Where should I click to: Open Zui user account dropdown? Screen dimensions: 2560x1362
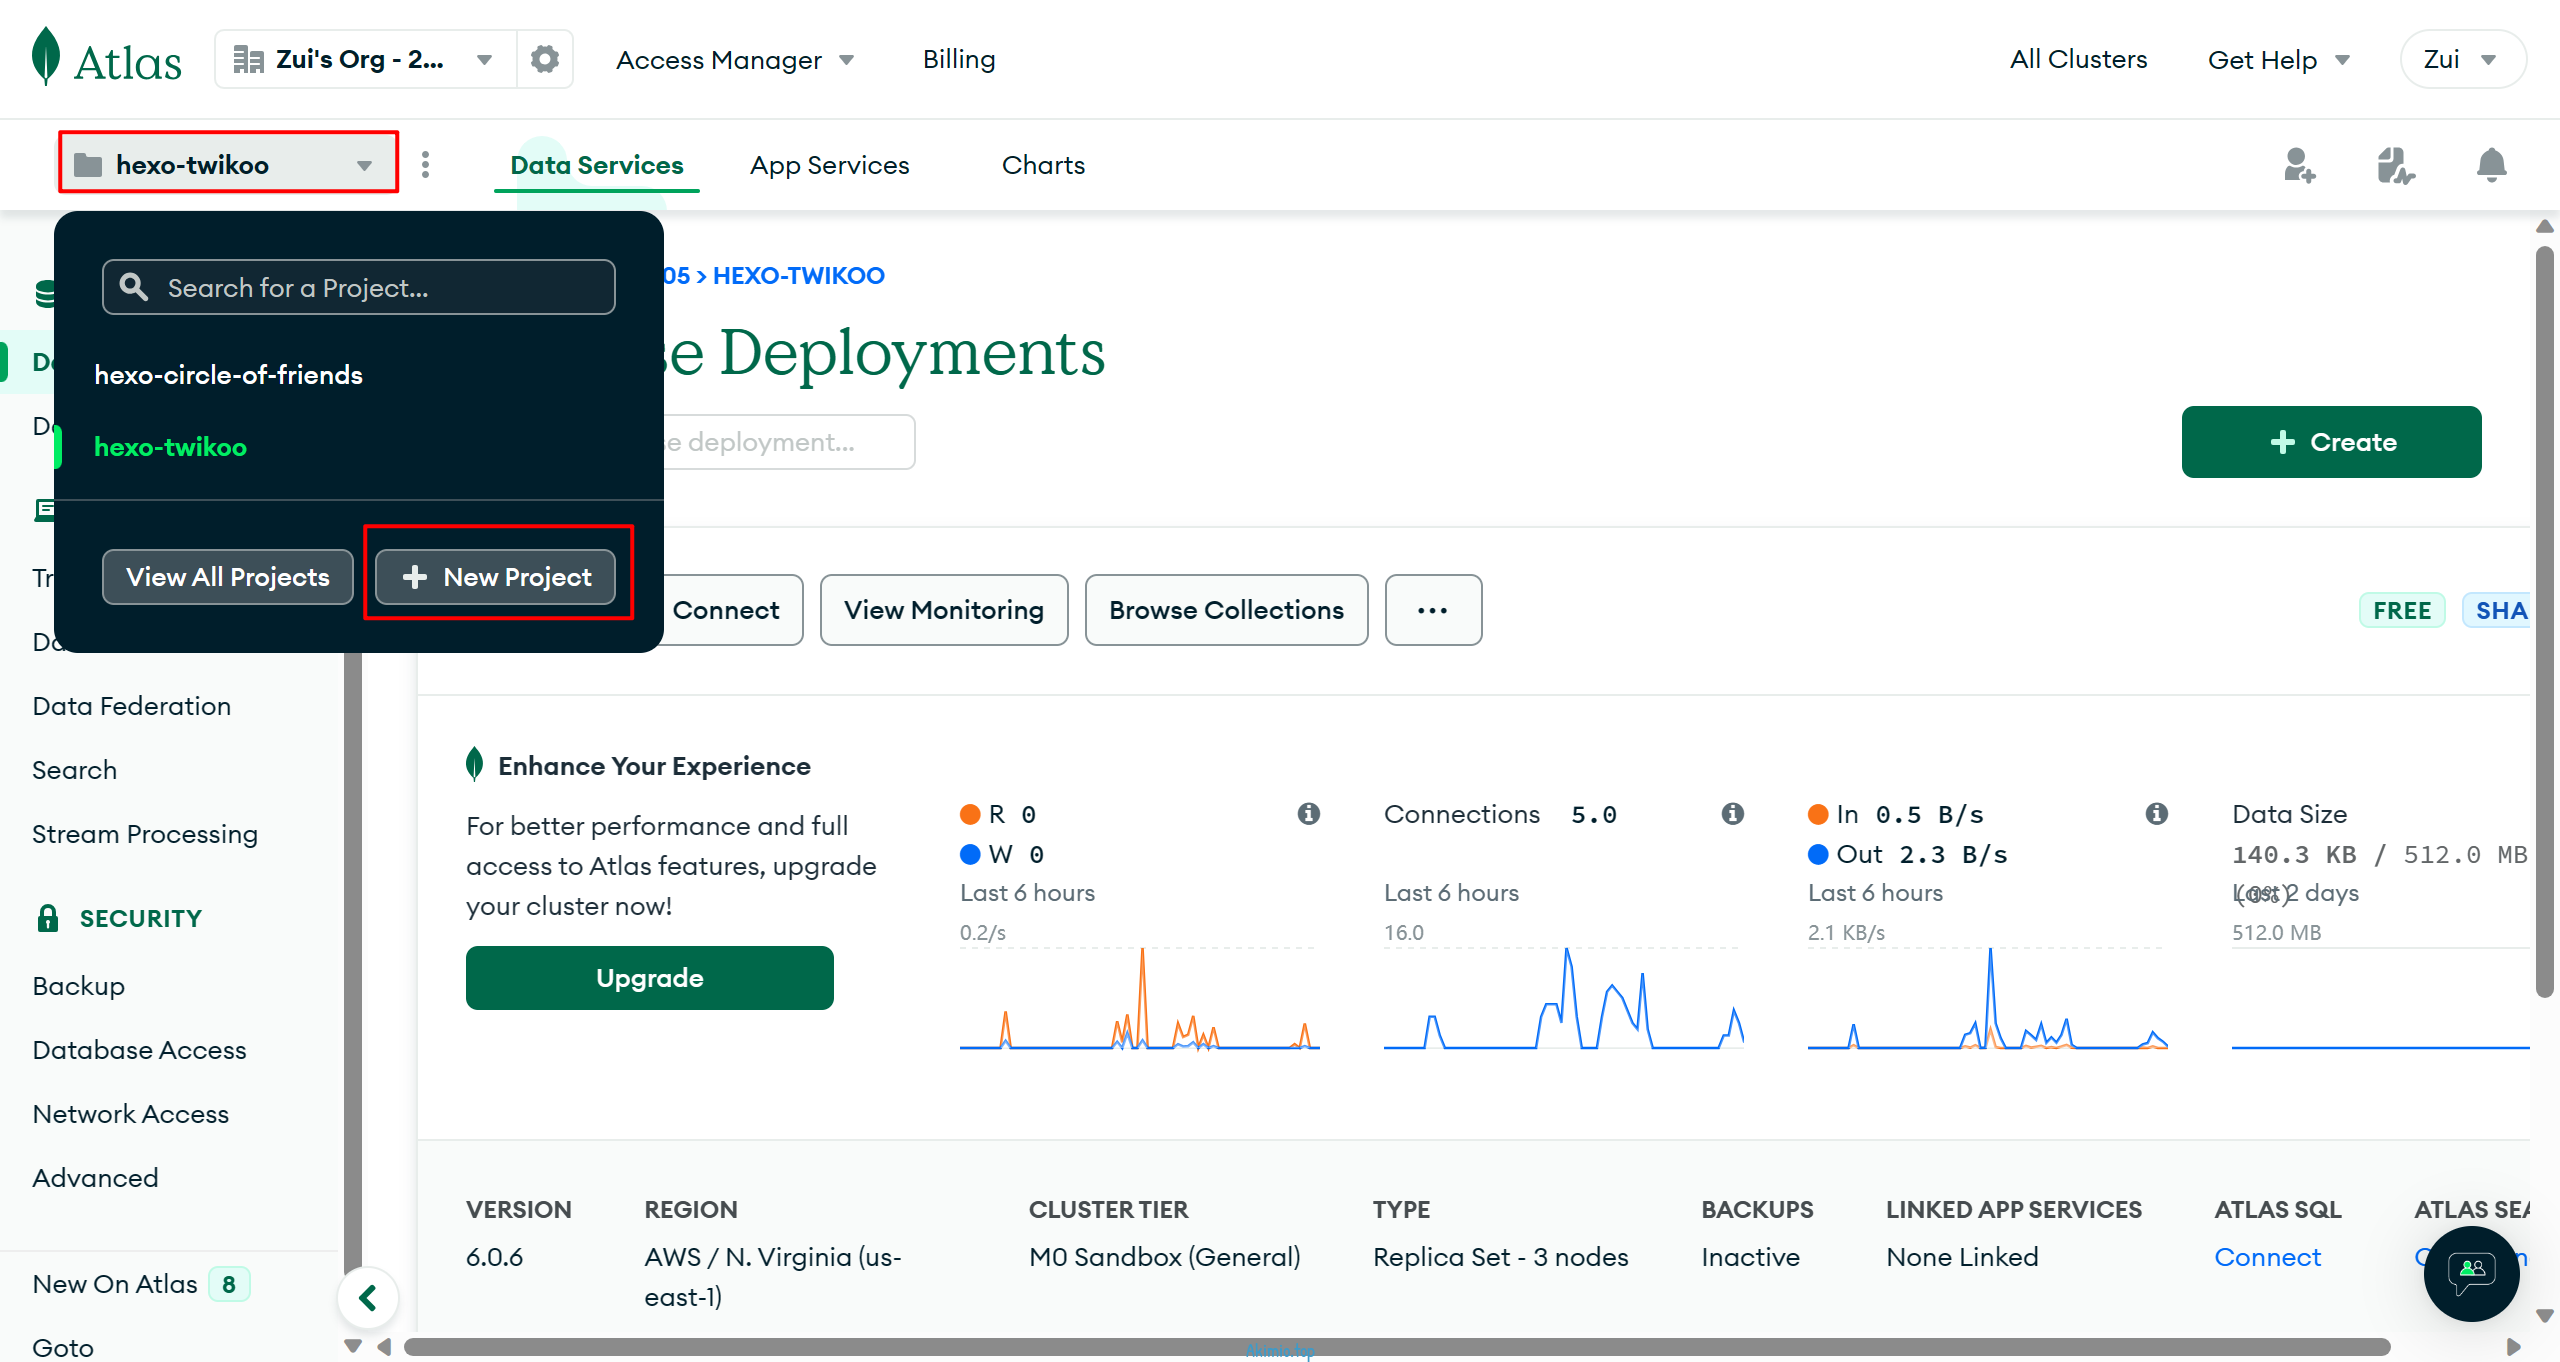pos(2462,60)
